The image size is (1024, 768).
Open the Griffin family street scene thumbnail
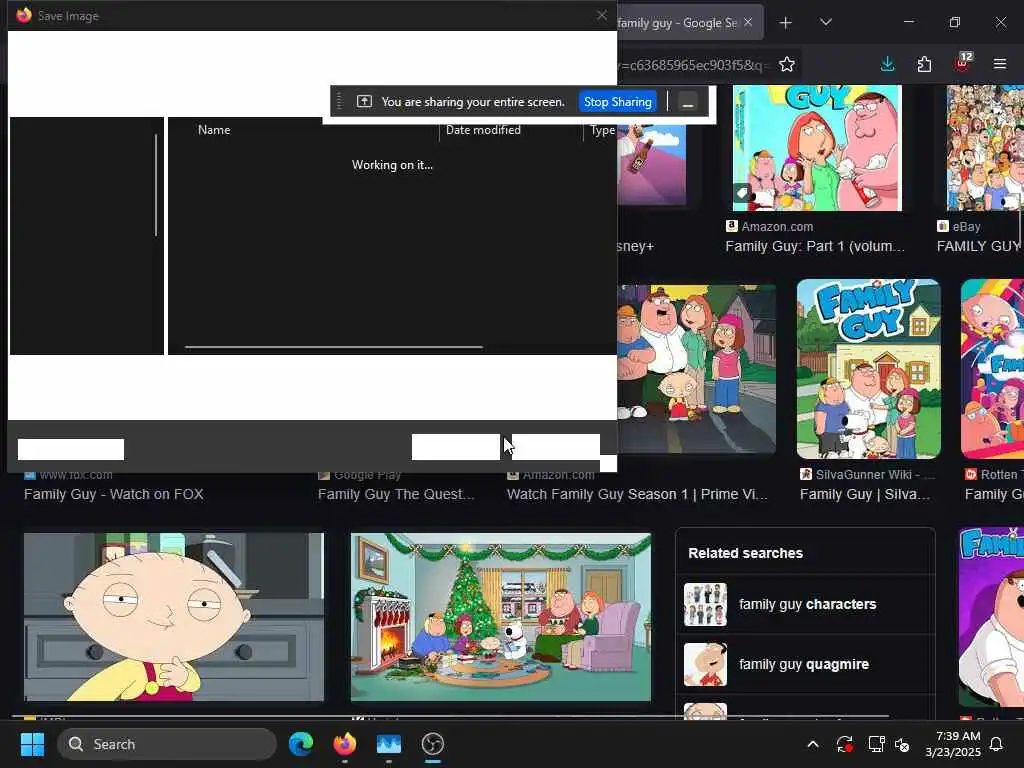(696, 369)
